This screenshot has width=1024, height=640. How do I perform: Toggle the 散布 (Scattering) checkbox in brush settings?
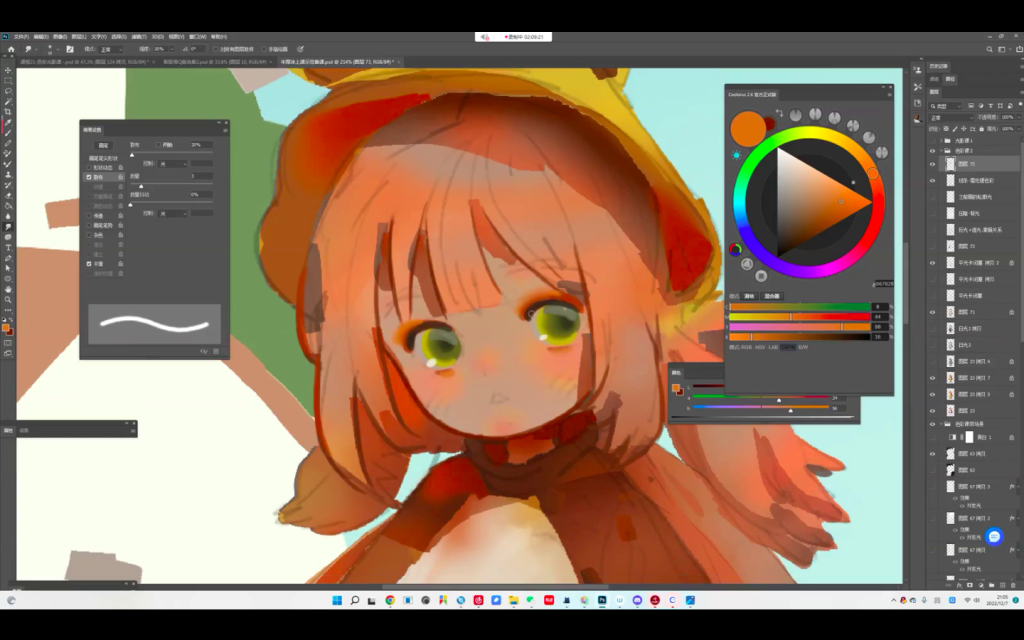pos(89,176)
